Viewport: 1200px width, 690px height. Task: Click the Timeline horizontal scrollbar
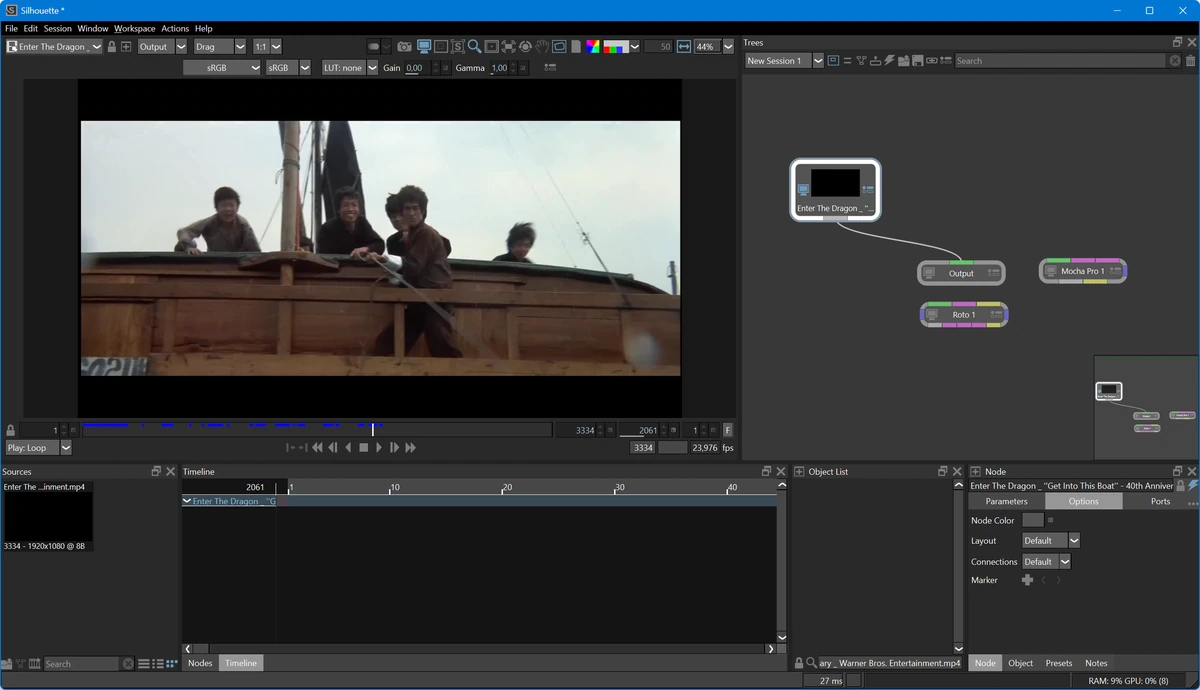click(480, 649)
